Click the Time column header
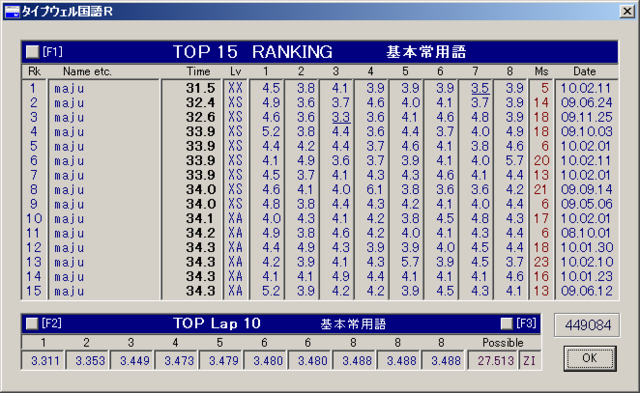The height and width of the screenshot is (393, 640). click(198, 71)
